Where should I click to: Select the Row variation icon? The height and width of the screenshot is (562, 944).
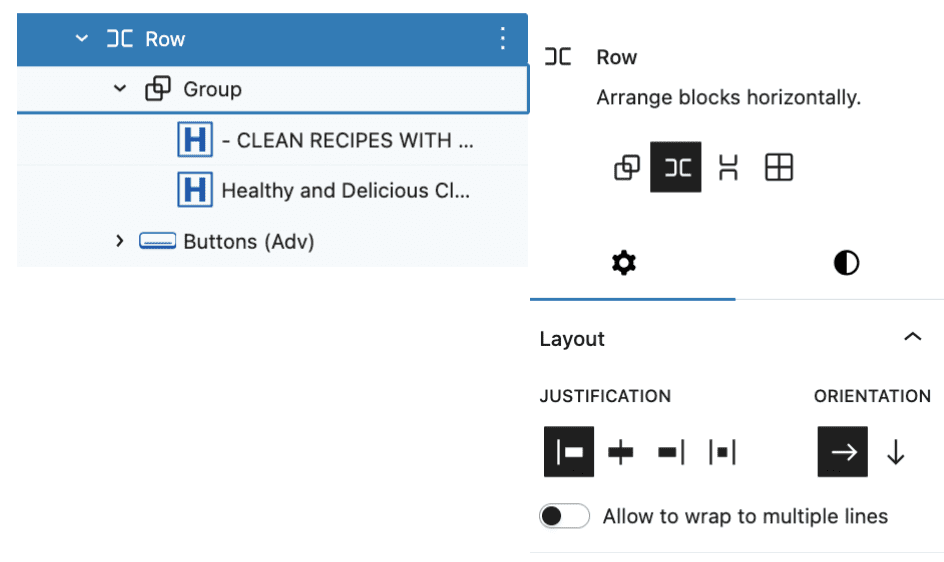pyautogui.click(x=675, y=167)
